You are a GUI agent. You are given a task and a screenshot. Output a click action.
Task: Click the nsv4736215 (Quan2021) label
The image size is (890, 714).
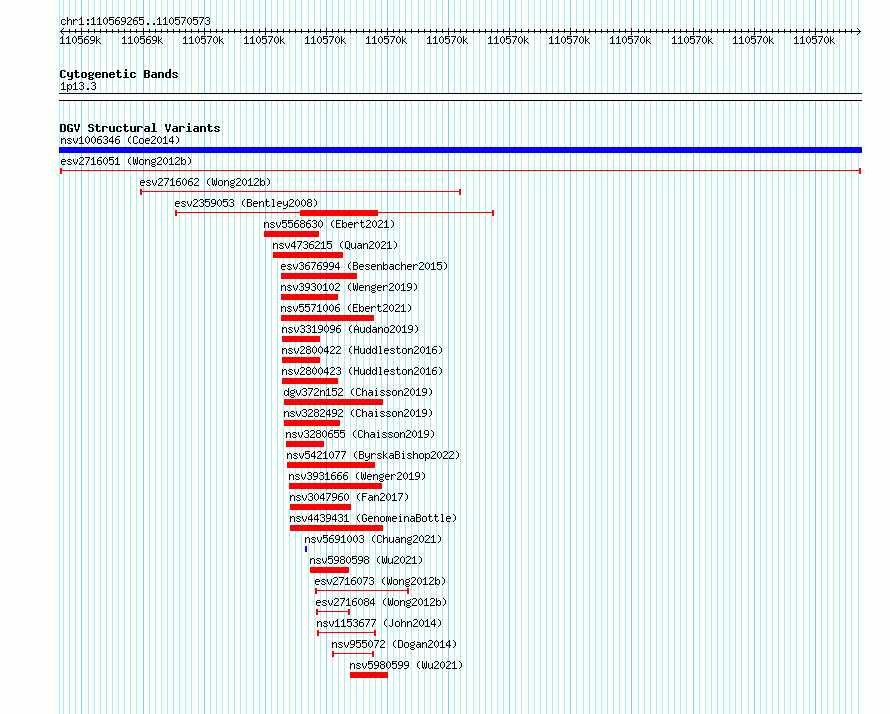(335, 245)
